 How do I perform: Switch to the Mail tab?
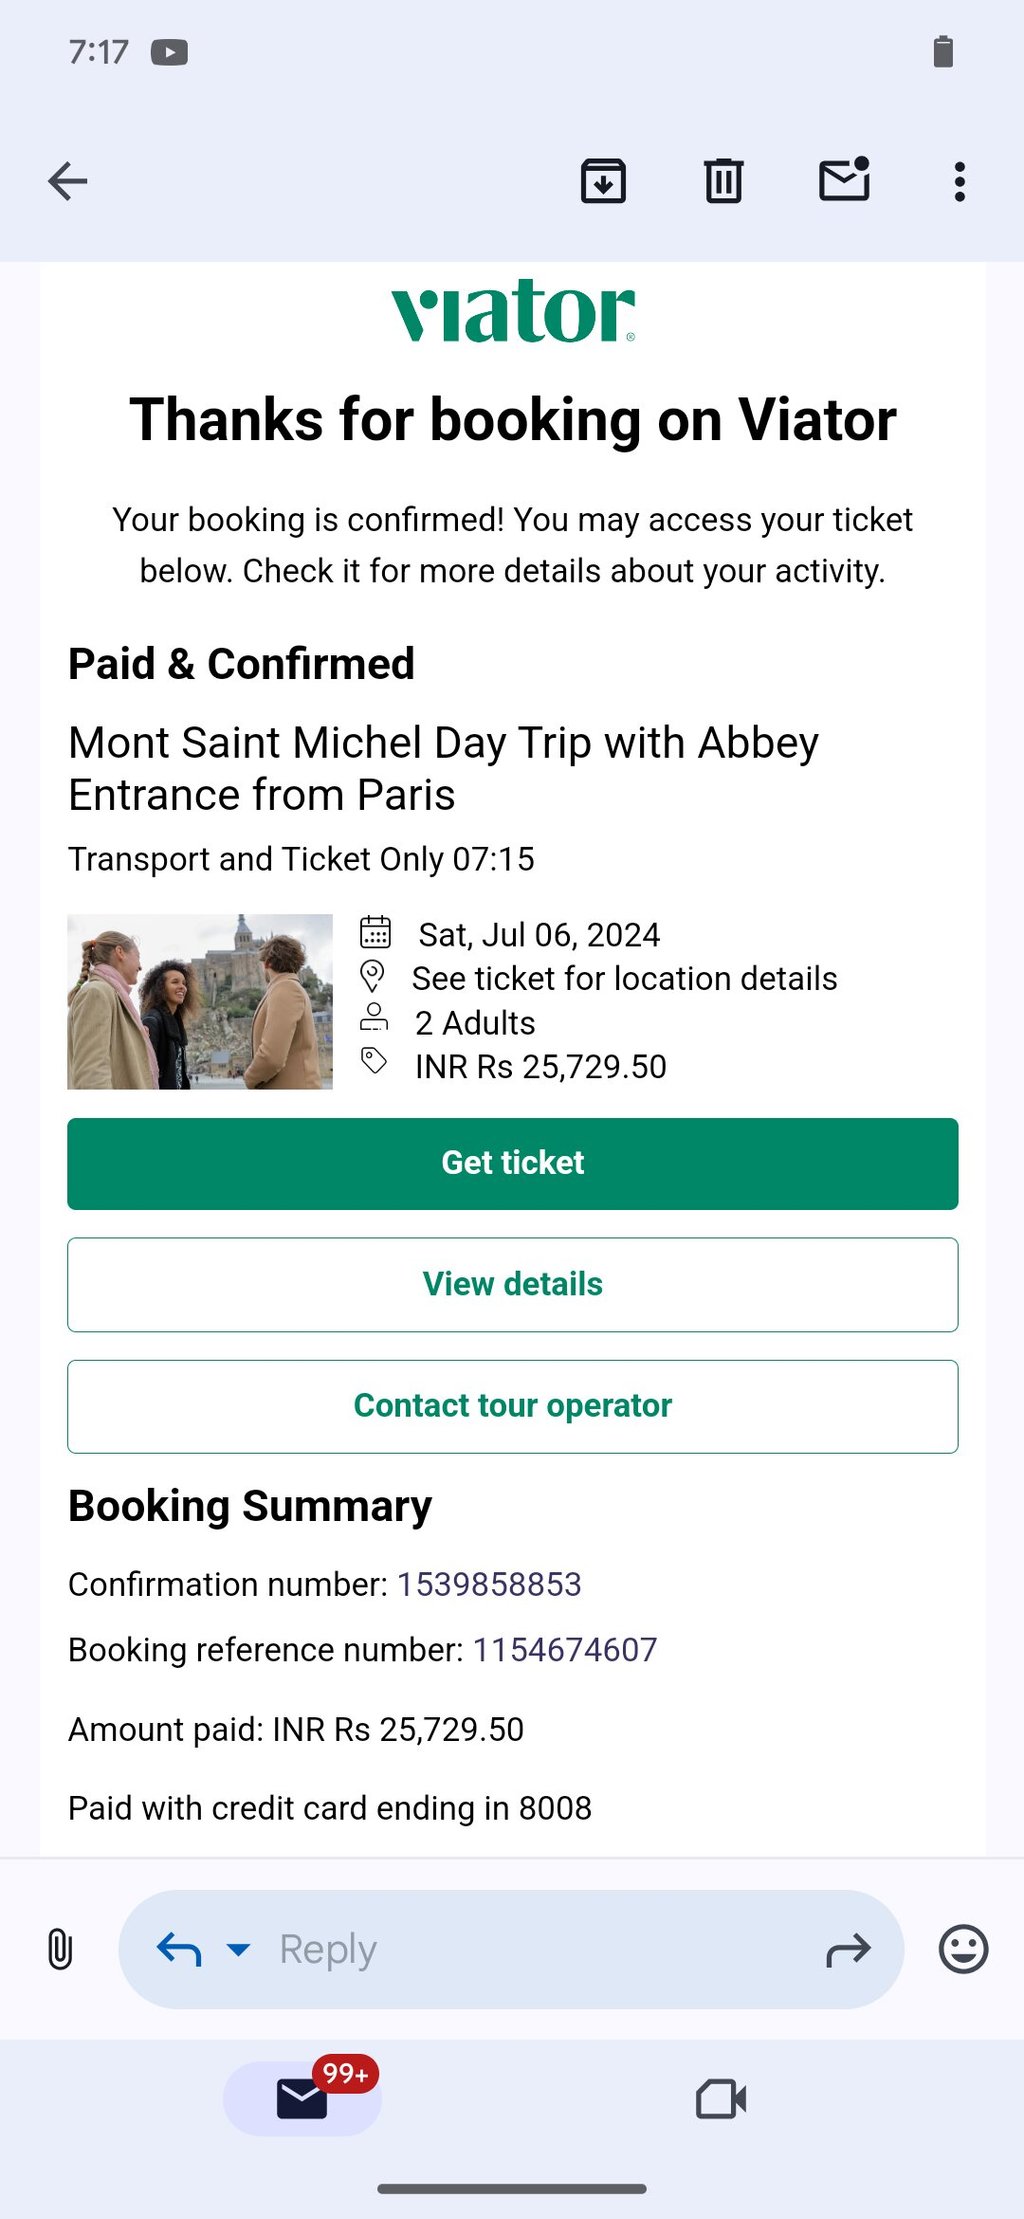click(x=302, y=2098)
